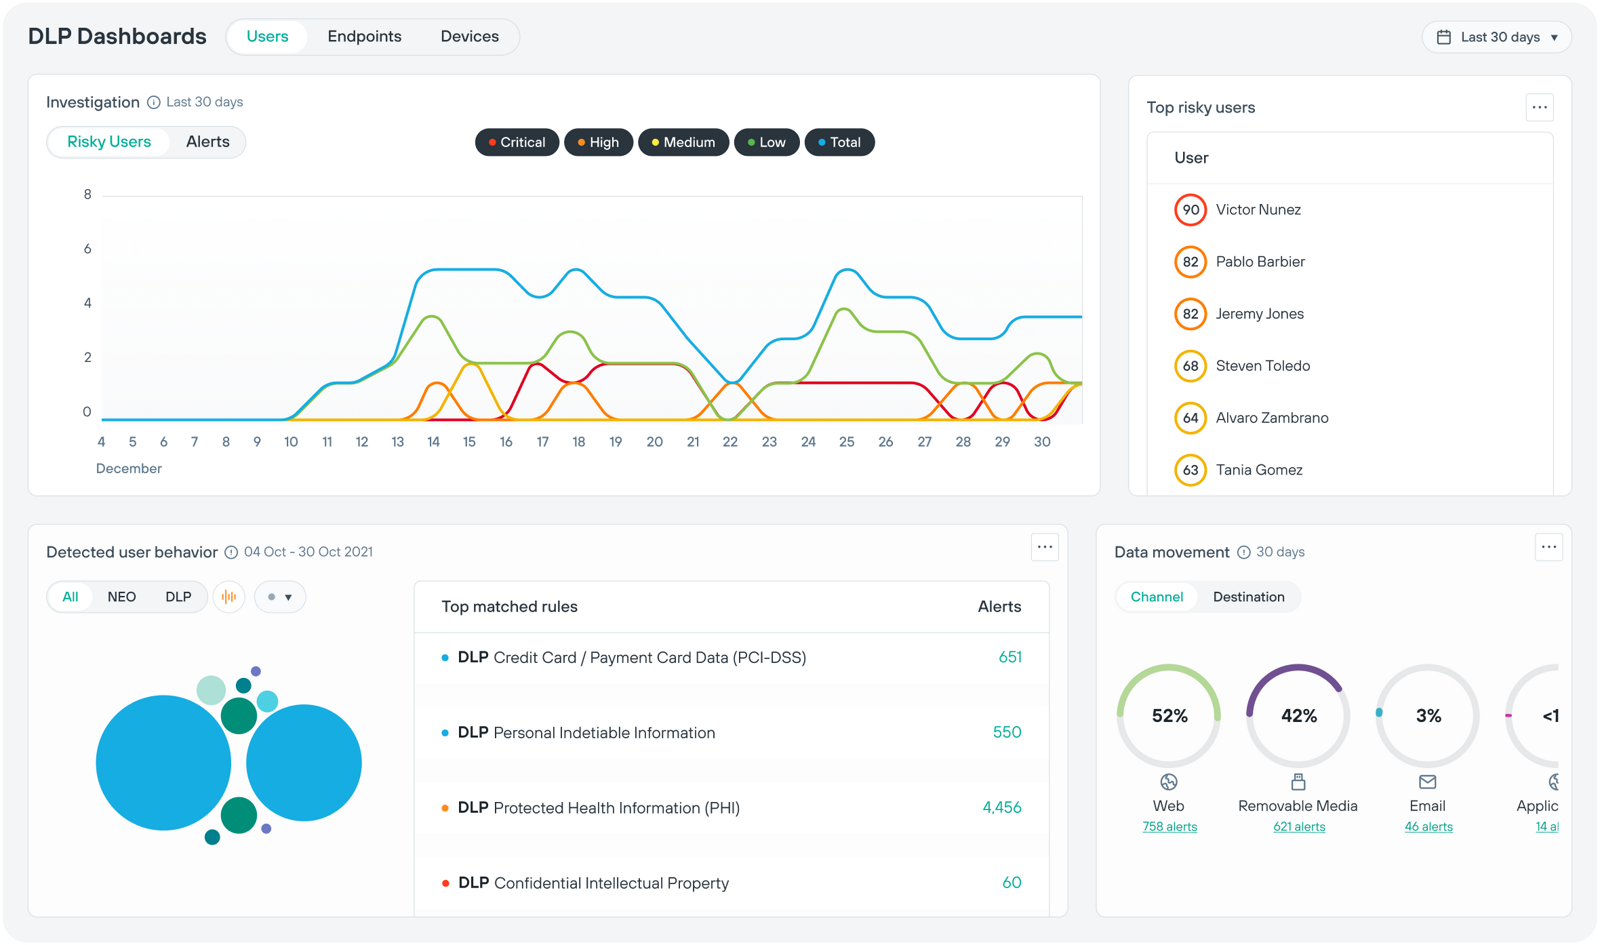
Task: Open user Victor Nunez
Action: pyautogui.click(x=1258, y=210)
